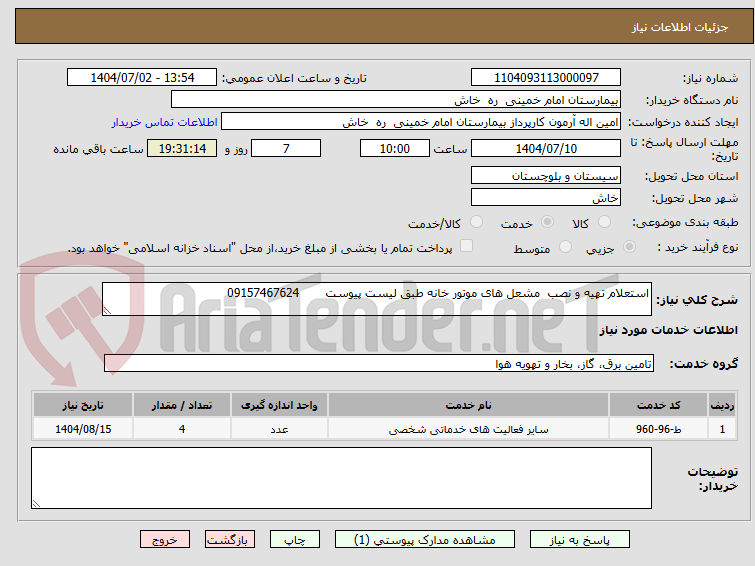The image size is (755, 566).
Task: Click cell سایر فعالیت های خدماتی شخصی
Action: [x=469, y=429]
